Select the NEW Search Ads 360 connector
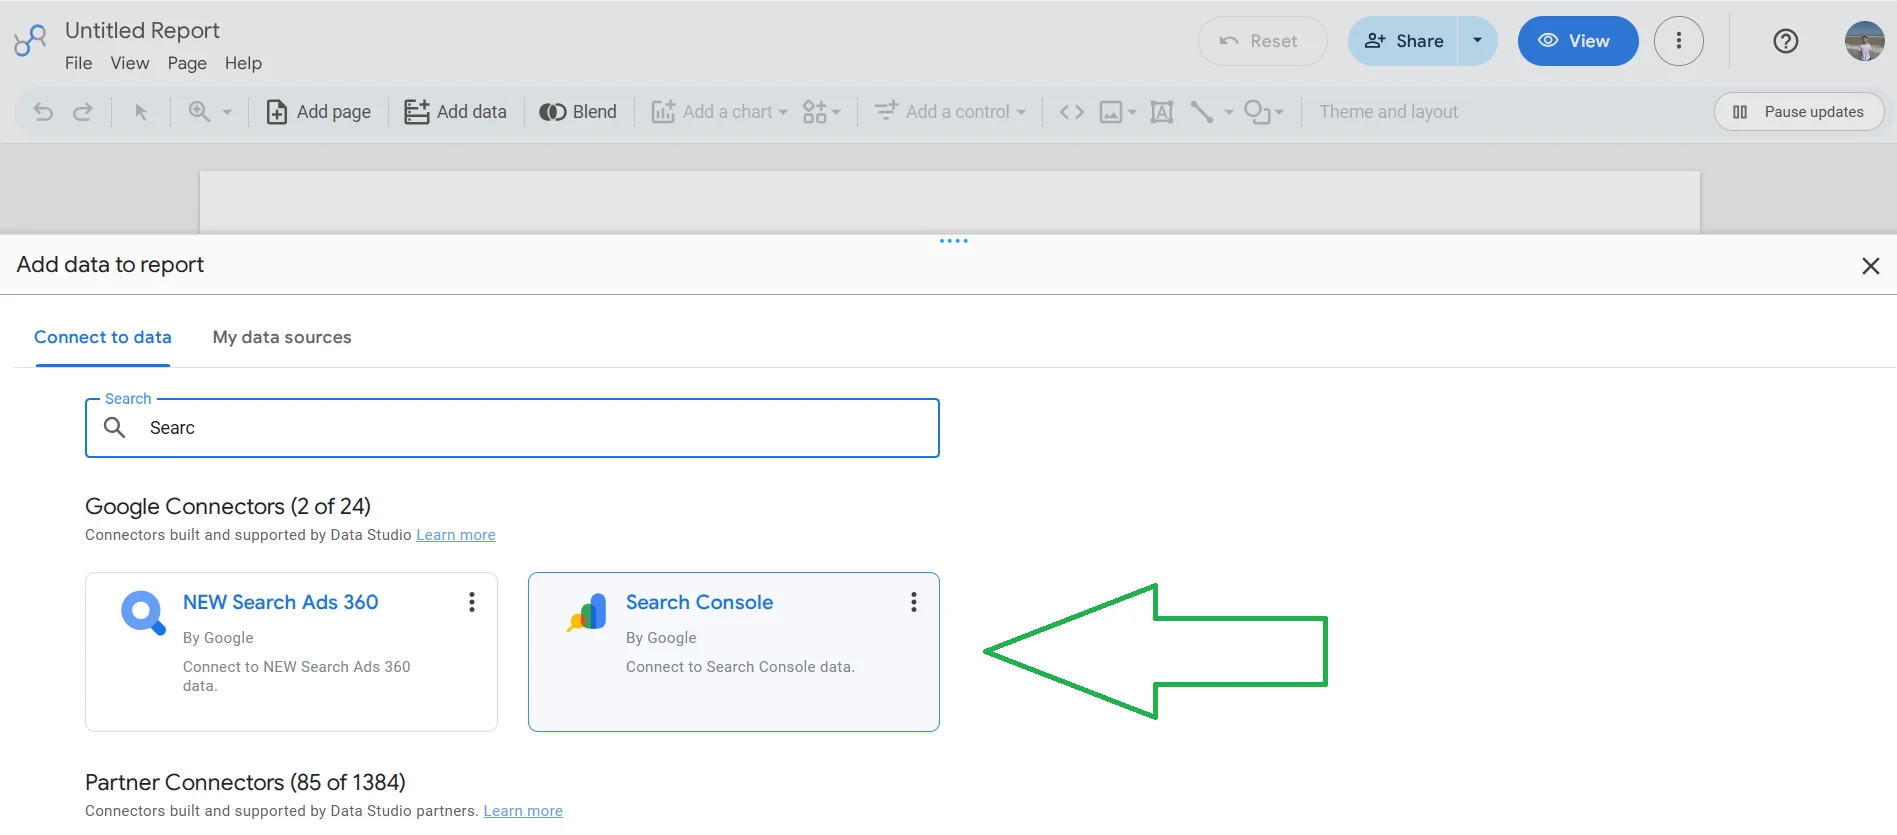The width and height of the screenshot is (1897, 835). point(291,652)
